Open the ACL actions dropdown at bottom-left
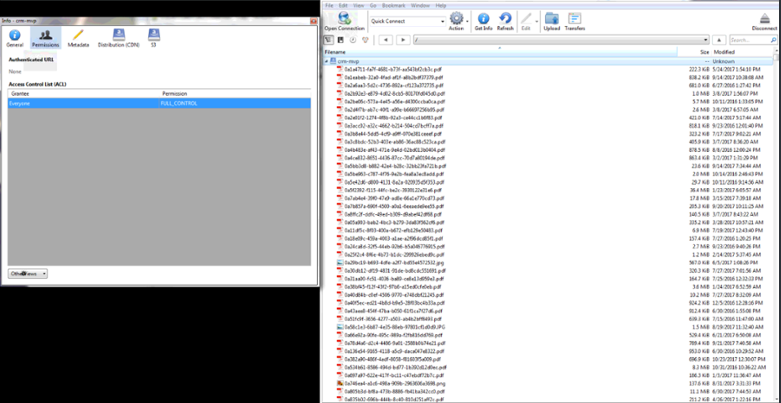The width and height of the screenshot is (781, 403). click(28, 273)
